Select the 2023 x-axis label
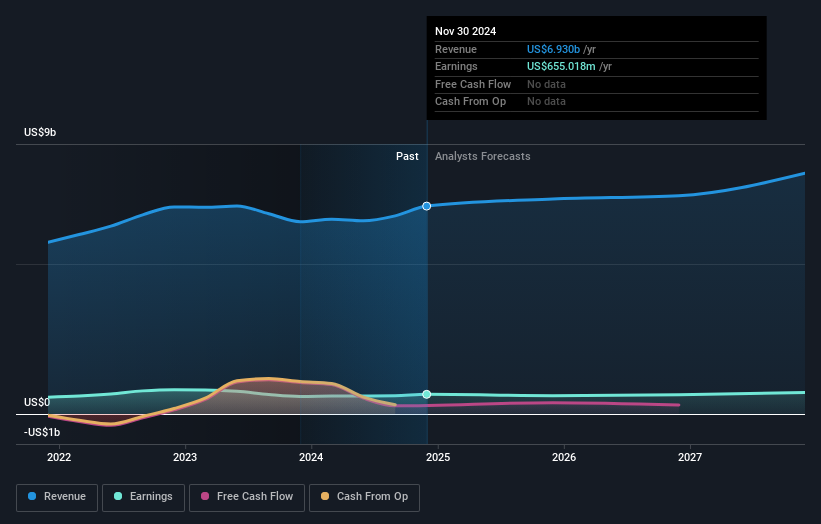 (185, 457)
